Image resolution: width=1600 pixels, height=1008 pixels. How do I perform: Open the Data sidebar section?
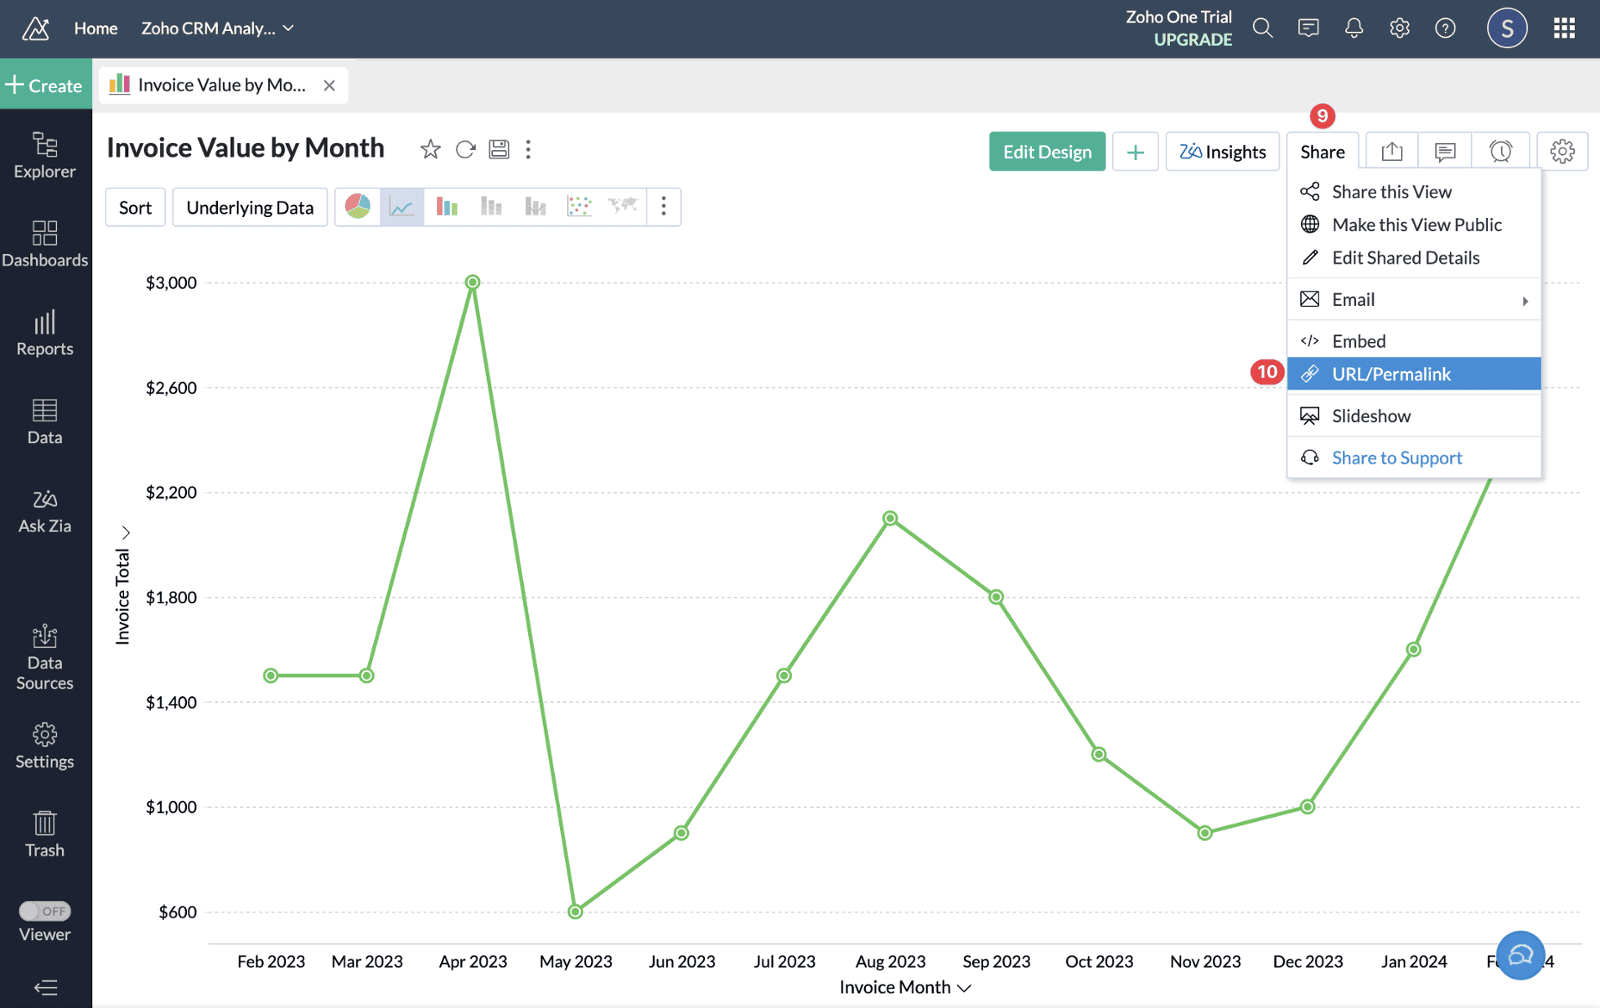45,421
